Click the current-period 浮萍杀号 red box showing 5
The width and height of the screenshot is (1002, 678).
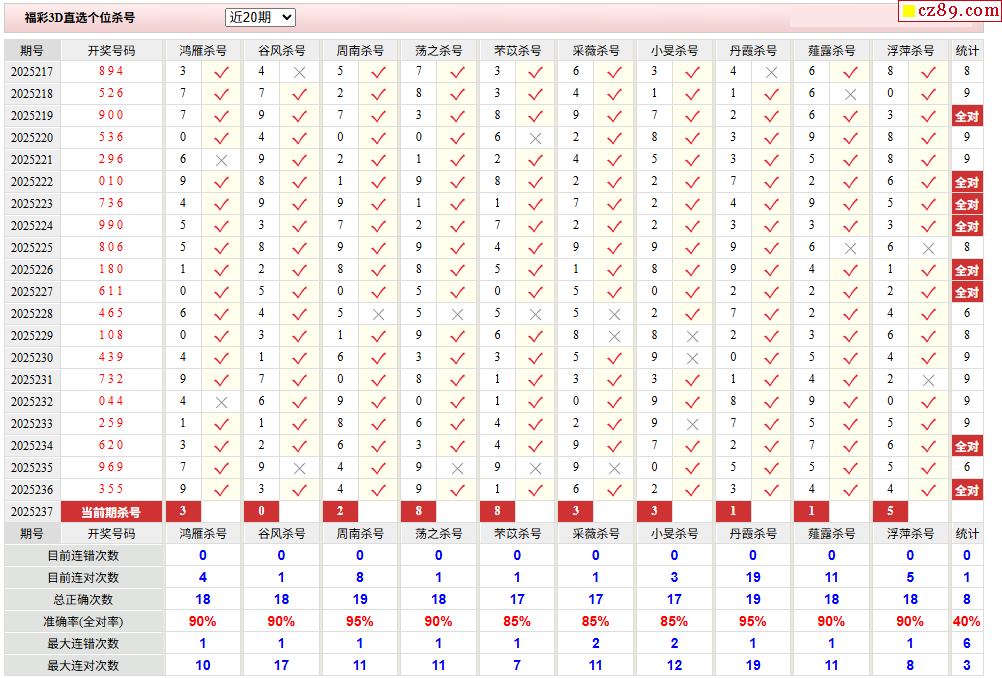point(890,511)
